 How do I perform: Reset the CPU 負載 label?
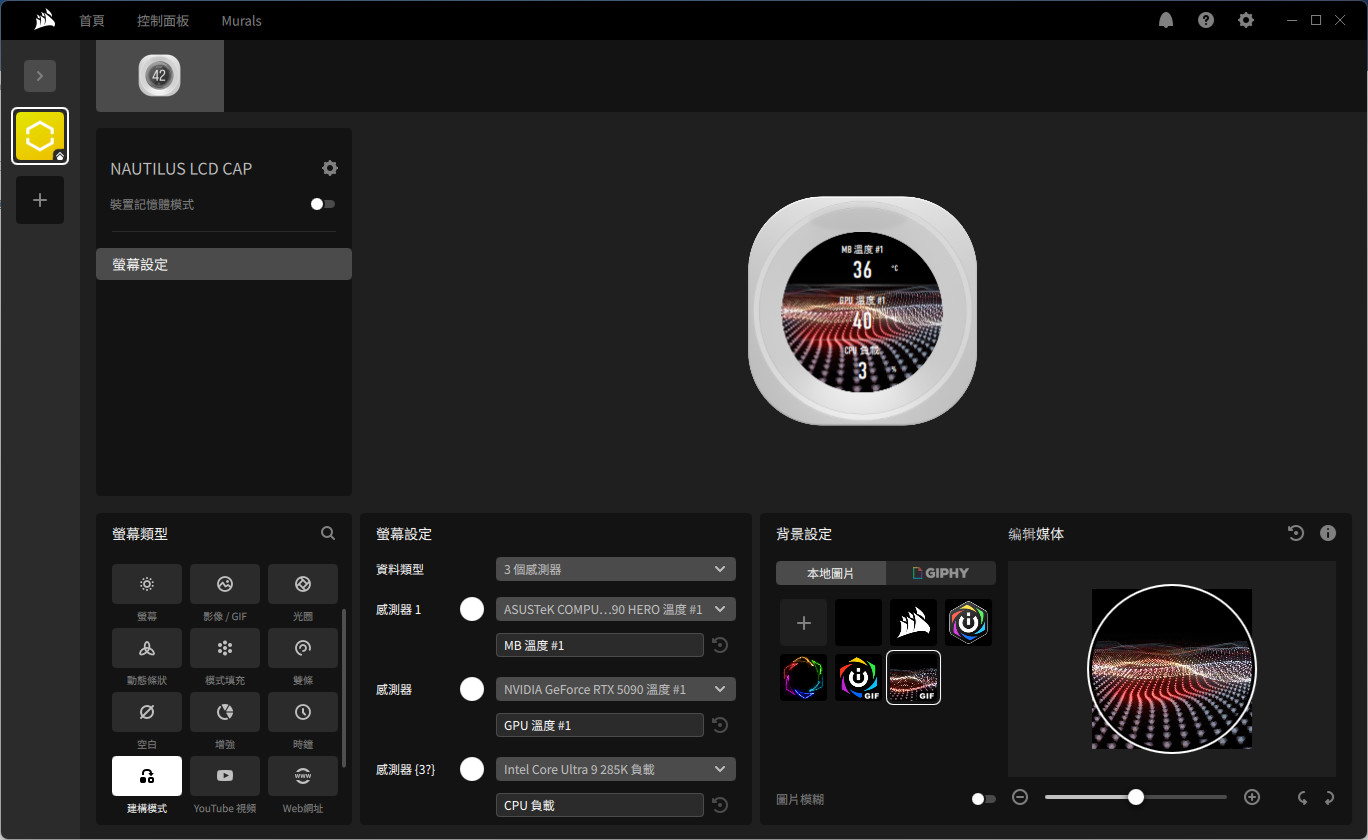(x=720, y=805)
